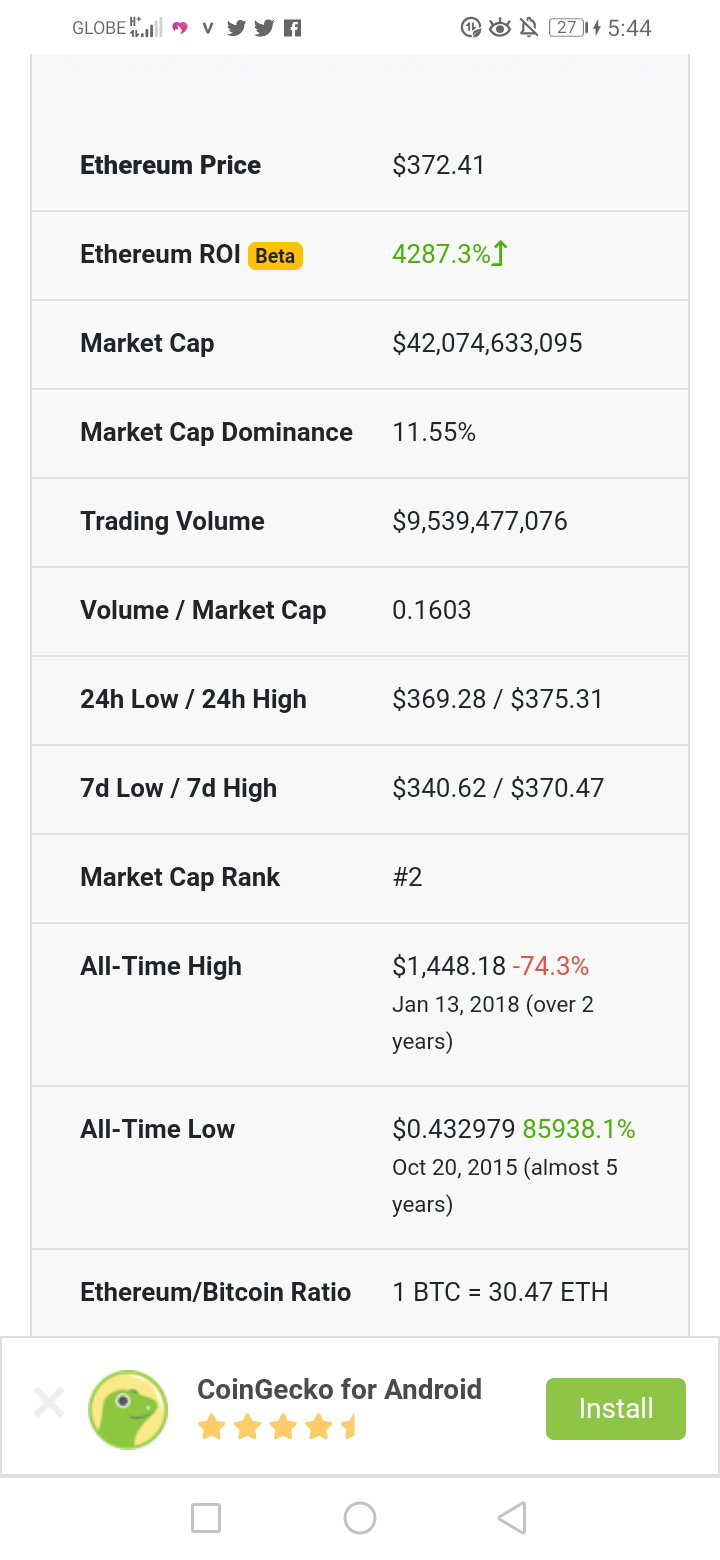The width and height of the screenshot is (720, 1560).
Task: Tap the star rating in the banner
Action: [277, 1427]
